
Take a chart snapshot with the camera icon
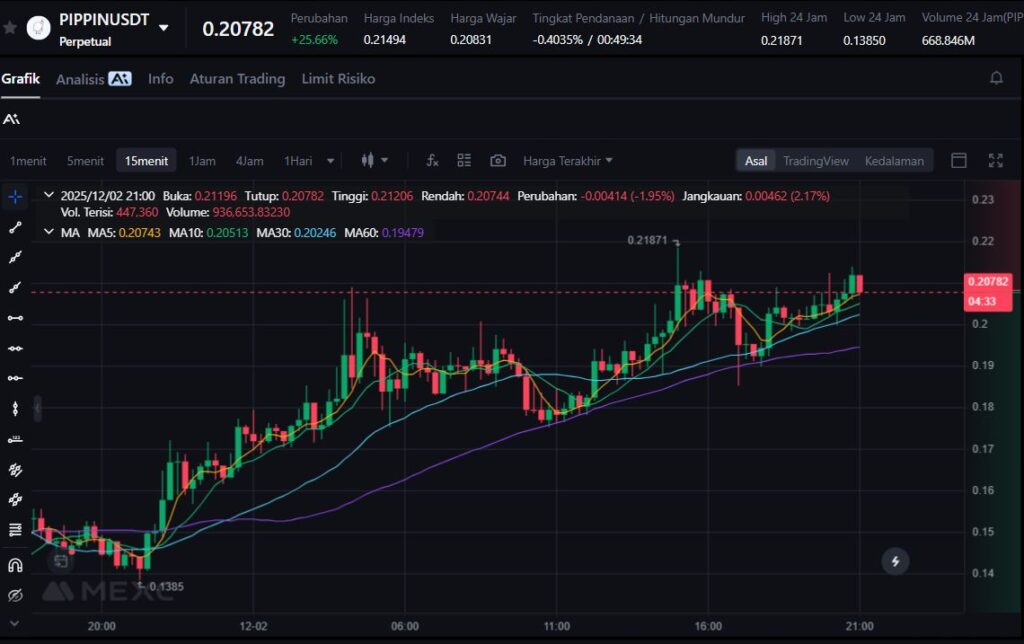point(498,160)
